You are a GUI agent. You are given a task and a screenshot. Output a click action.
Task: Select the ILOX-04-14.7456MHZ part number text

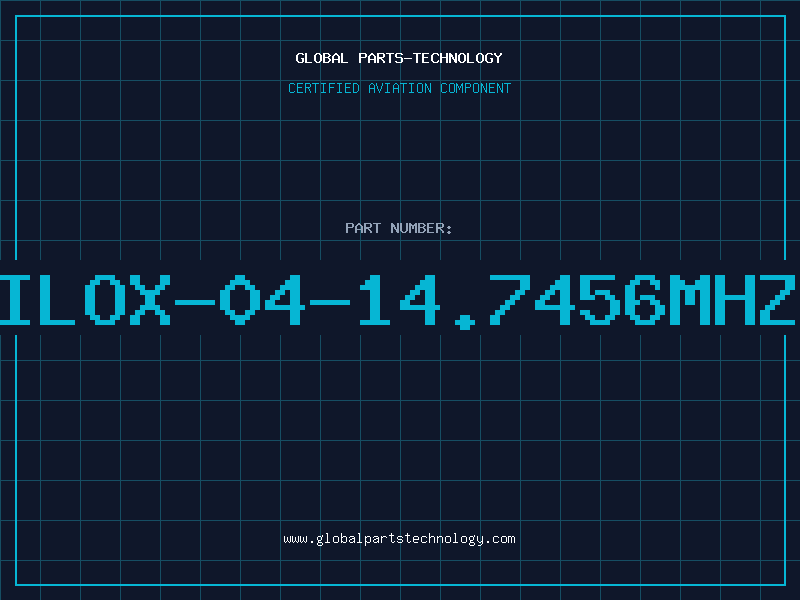pyautogui.click(x=398, y=301)
